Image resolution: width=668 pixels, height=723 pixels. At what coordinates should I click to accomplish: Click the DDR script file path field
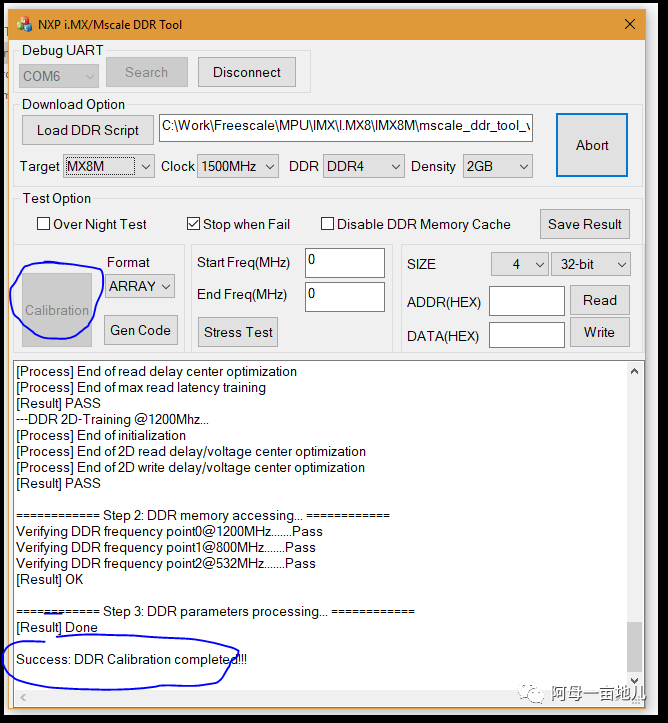(x=346, y=128)
